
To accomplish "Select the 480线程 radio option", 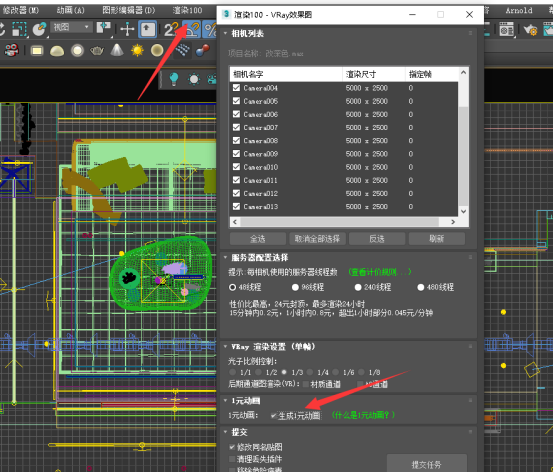I will click(x=420, y=287).
